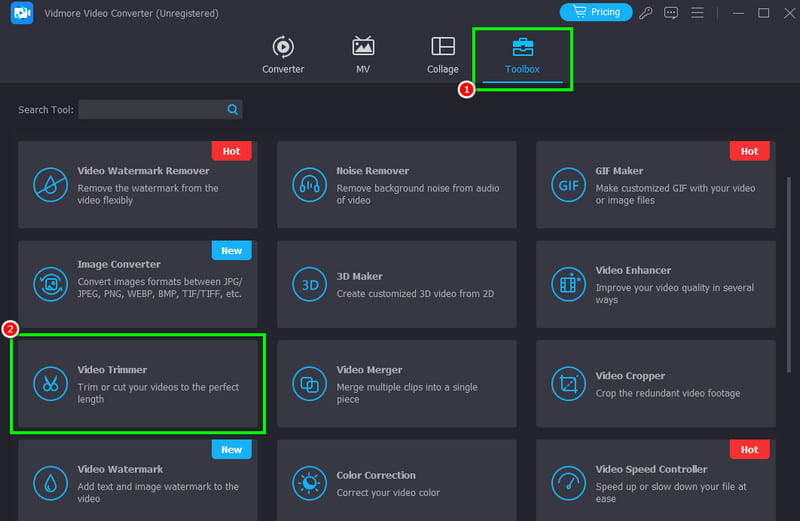Maximize the Vidmore window

coord(763,13)
